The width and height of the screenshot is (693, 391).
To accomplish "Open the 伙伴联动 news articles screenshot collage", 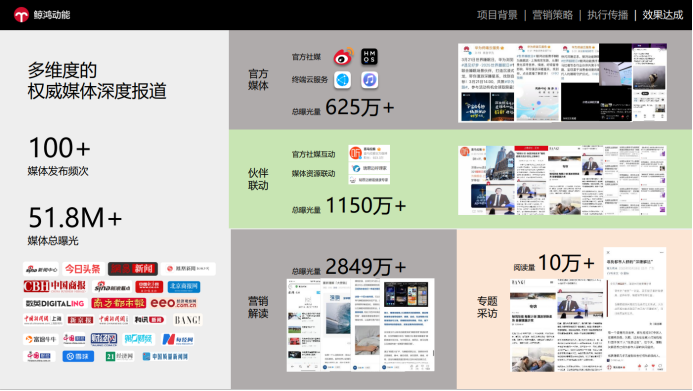I will 562,180.
